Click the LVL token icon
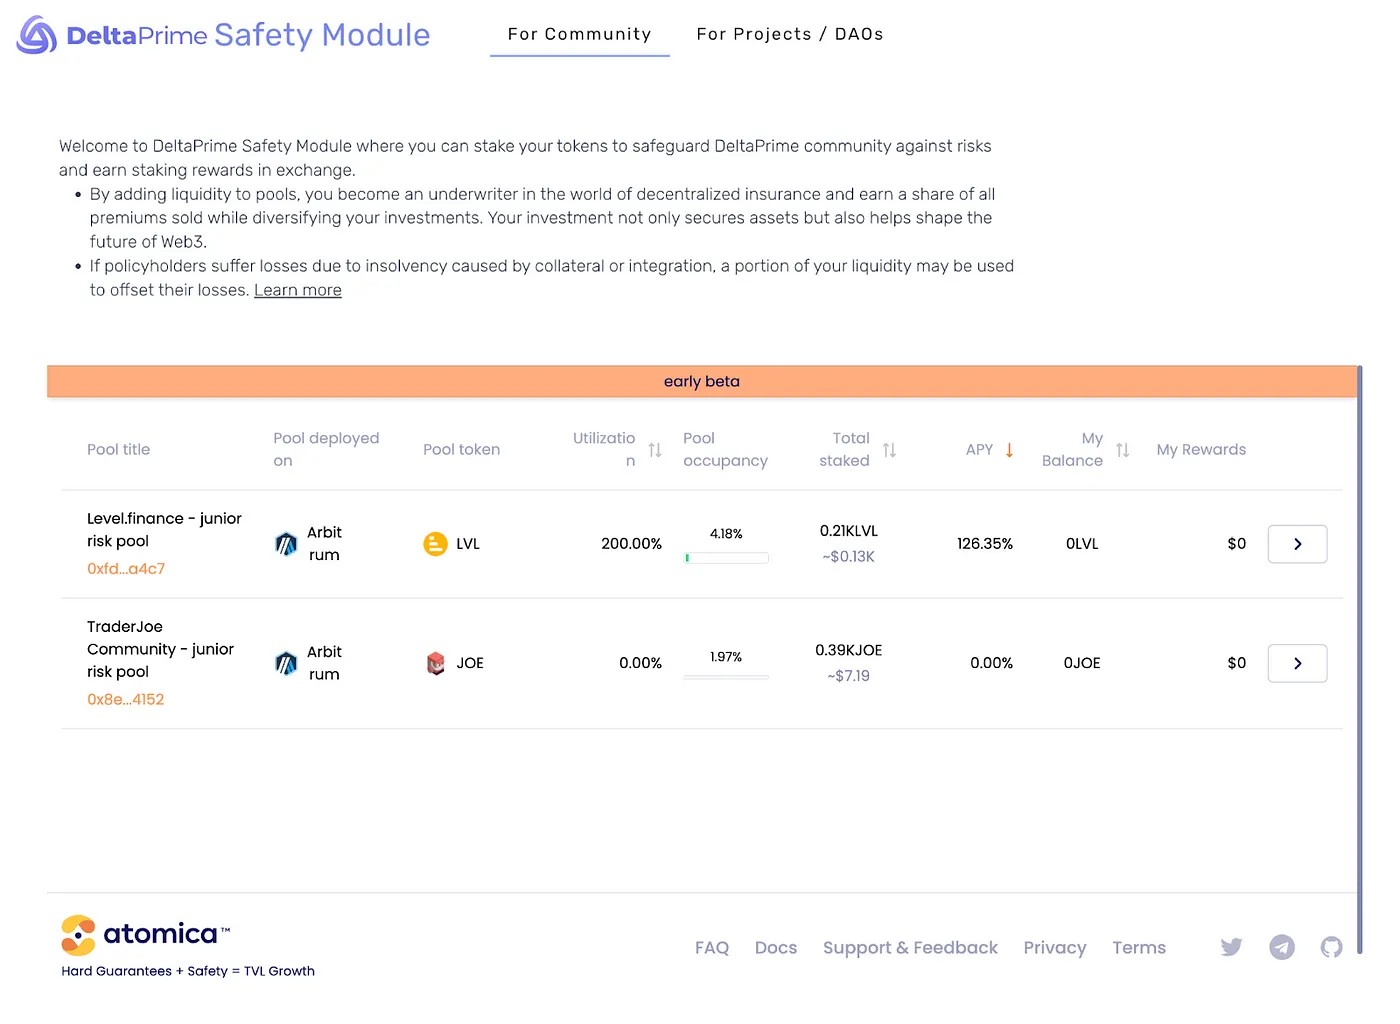The image size is (1400, 1024). 435,544
